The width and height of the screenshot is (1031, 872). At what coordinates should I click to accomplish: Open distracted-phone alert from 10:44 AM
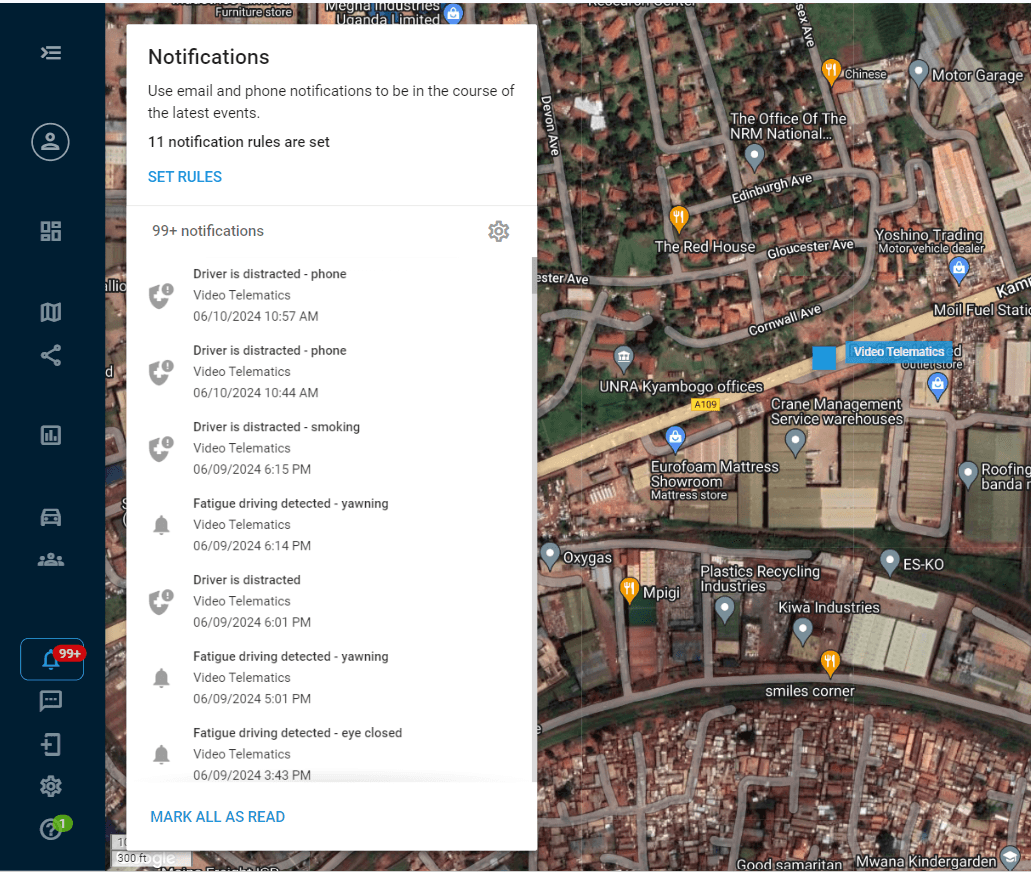point(329,372)
